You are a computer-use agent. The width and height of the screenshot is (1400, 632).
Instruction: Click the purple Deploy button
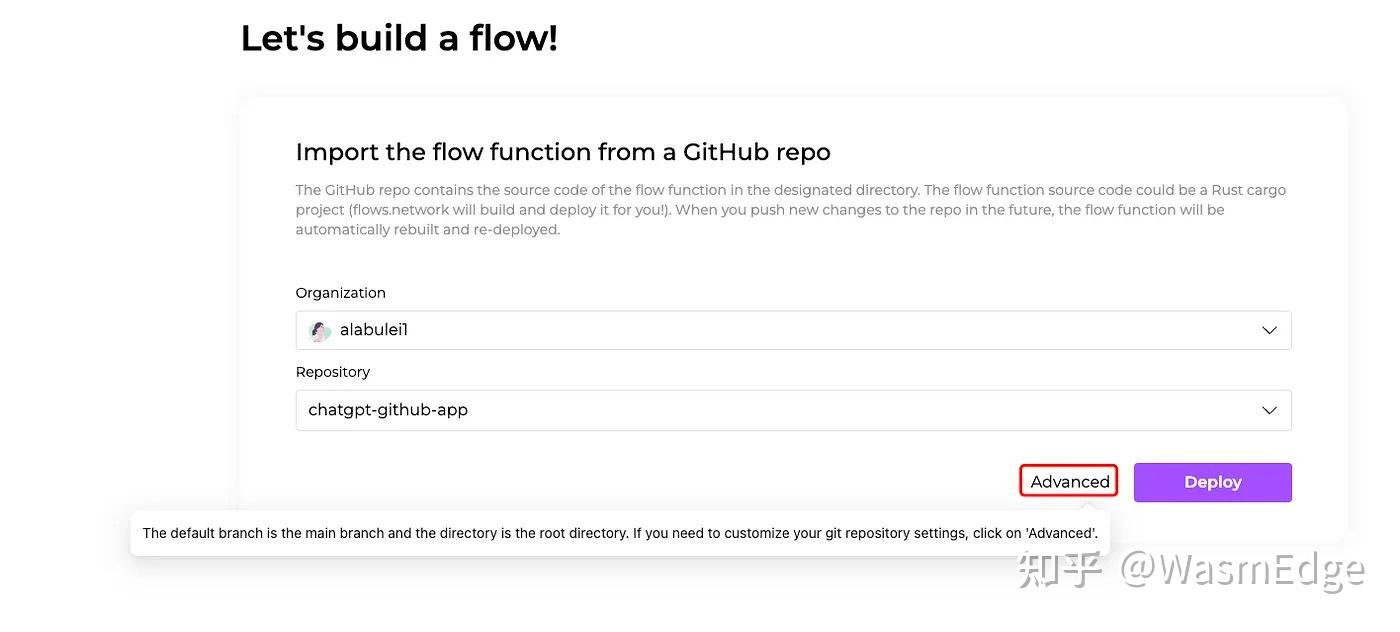[x=1212, y=482]
